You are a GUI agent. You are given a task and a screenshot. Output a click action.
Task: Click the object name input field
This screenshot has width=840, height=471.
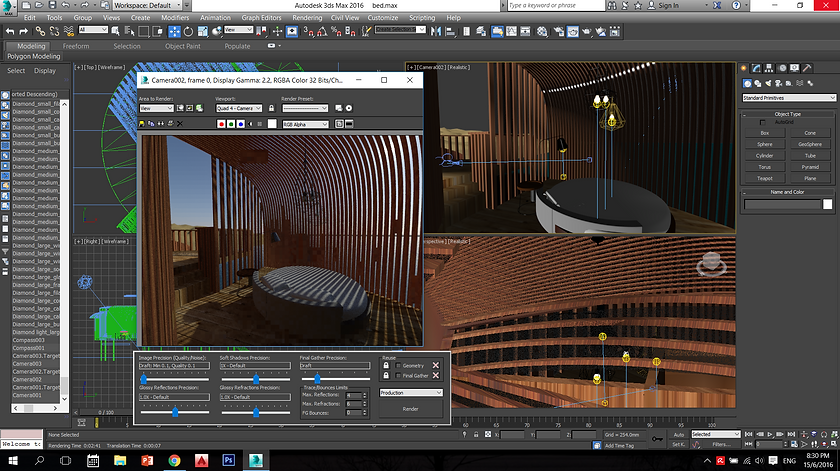[782, 204]
